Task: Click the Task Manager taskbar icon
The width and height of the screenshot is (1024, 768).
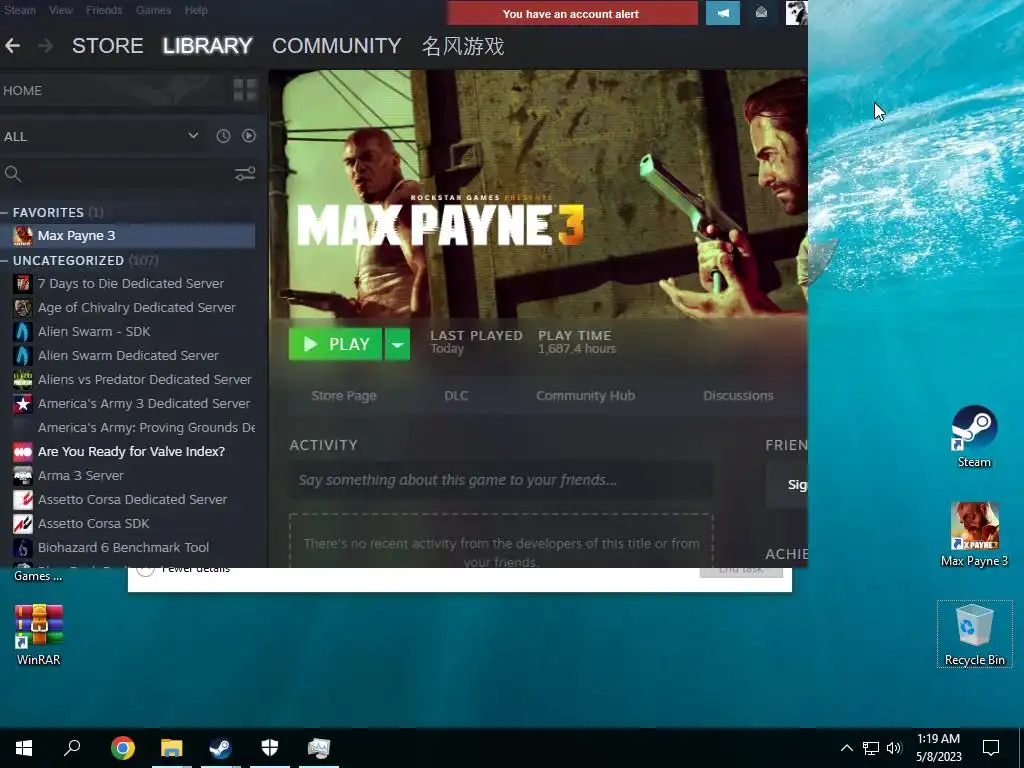Action: 319,748
